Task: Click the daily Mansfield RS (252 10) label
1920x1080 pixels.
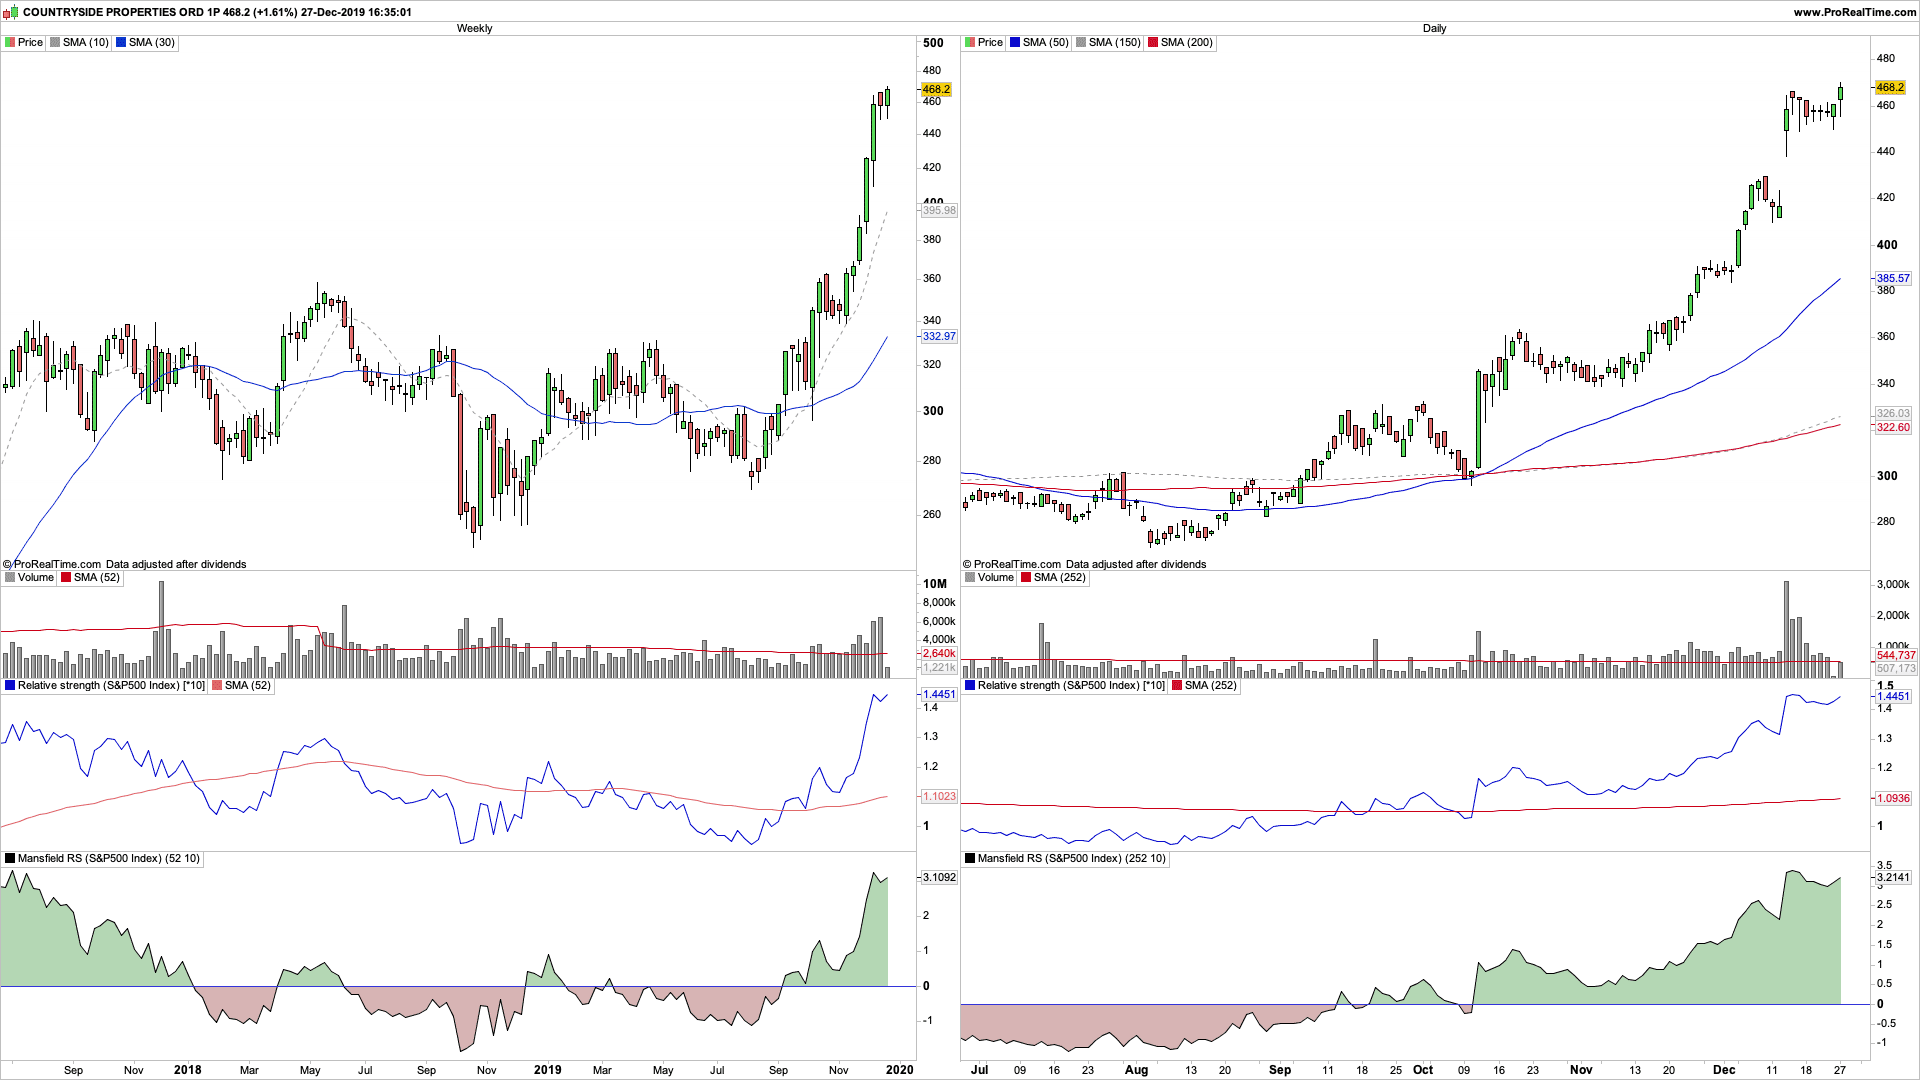Action: click(x=1071, y=859)
